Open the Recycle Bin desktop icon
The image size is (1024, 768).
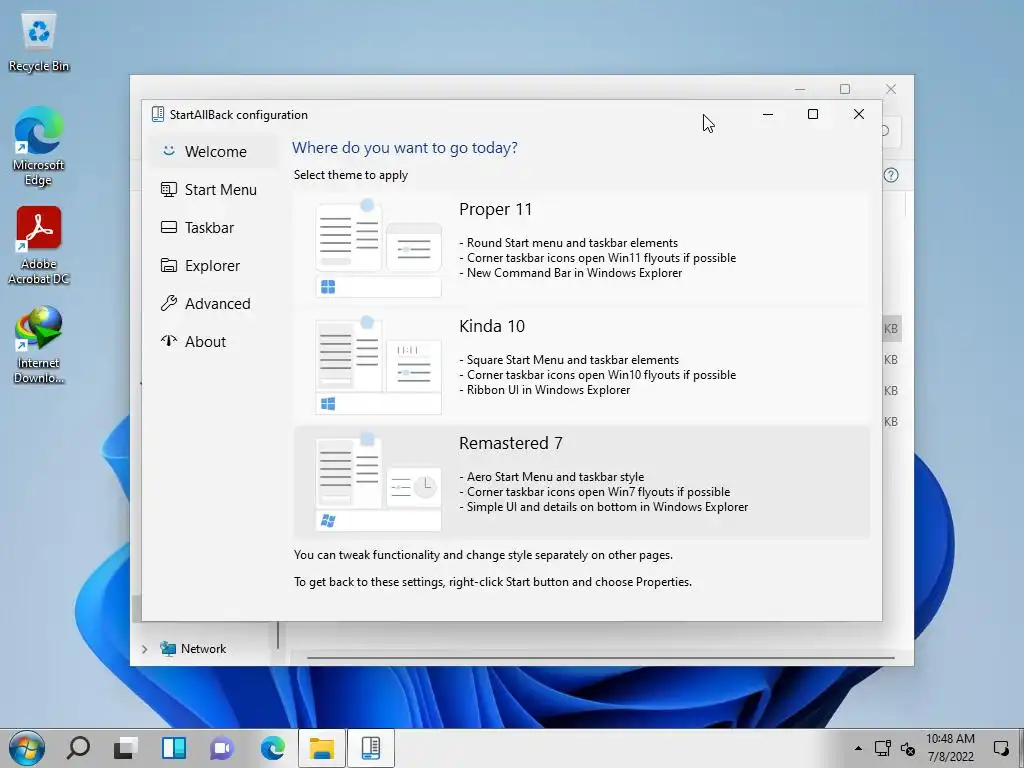coord(39,42)
